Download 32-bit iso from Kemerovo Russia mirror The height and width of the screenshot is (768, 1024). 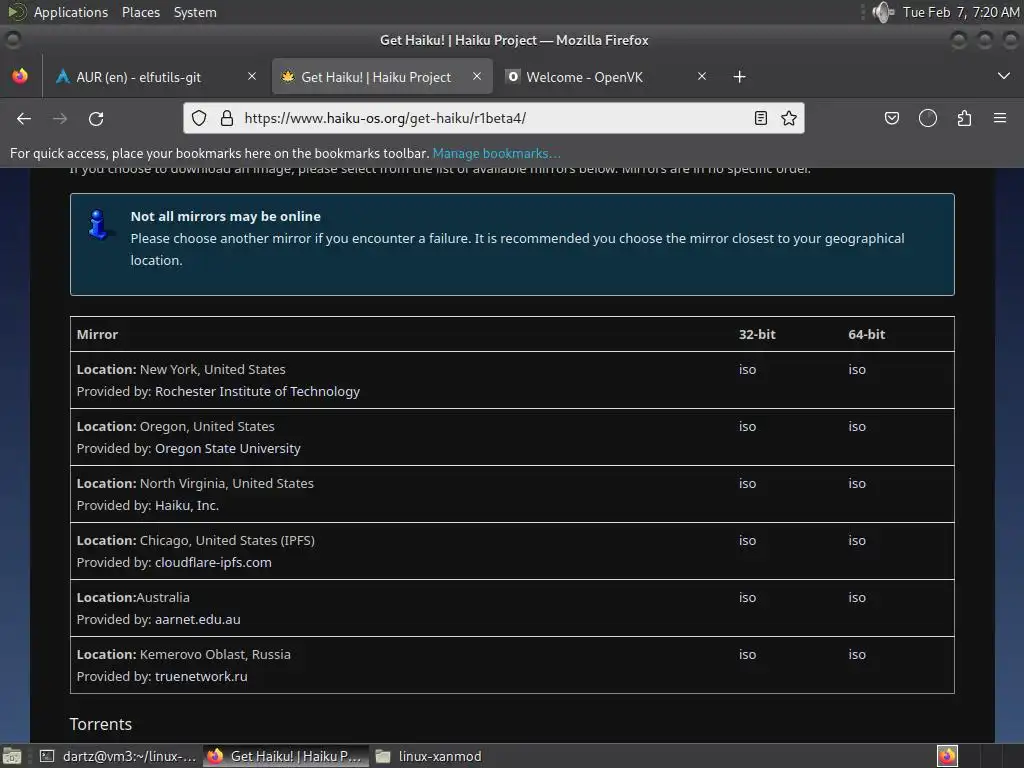(x=747, y=654)
